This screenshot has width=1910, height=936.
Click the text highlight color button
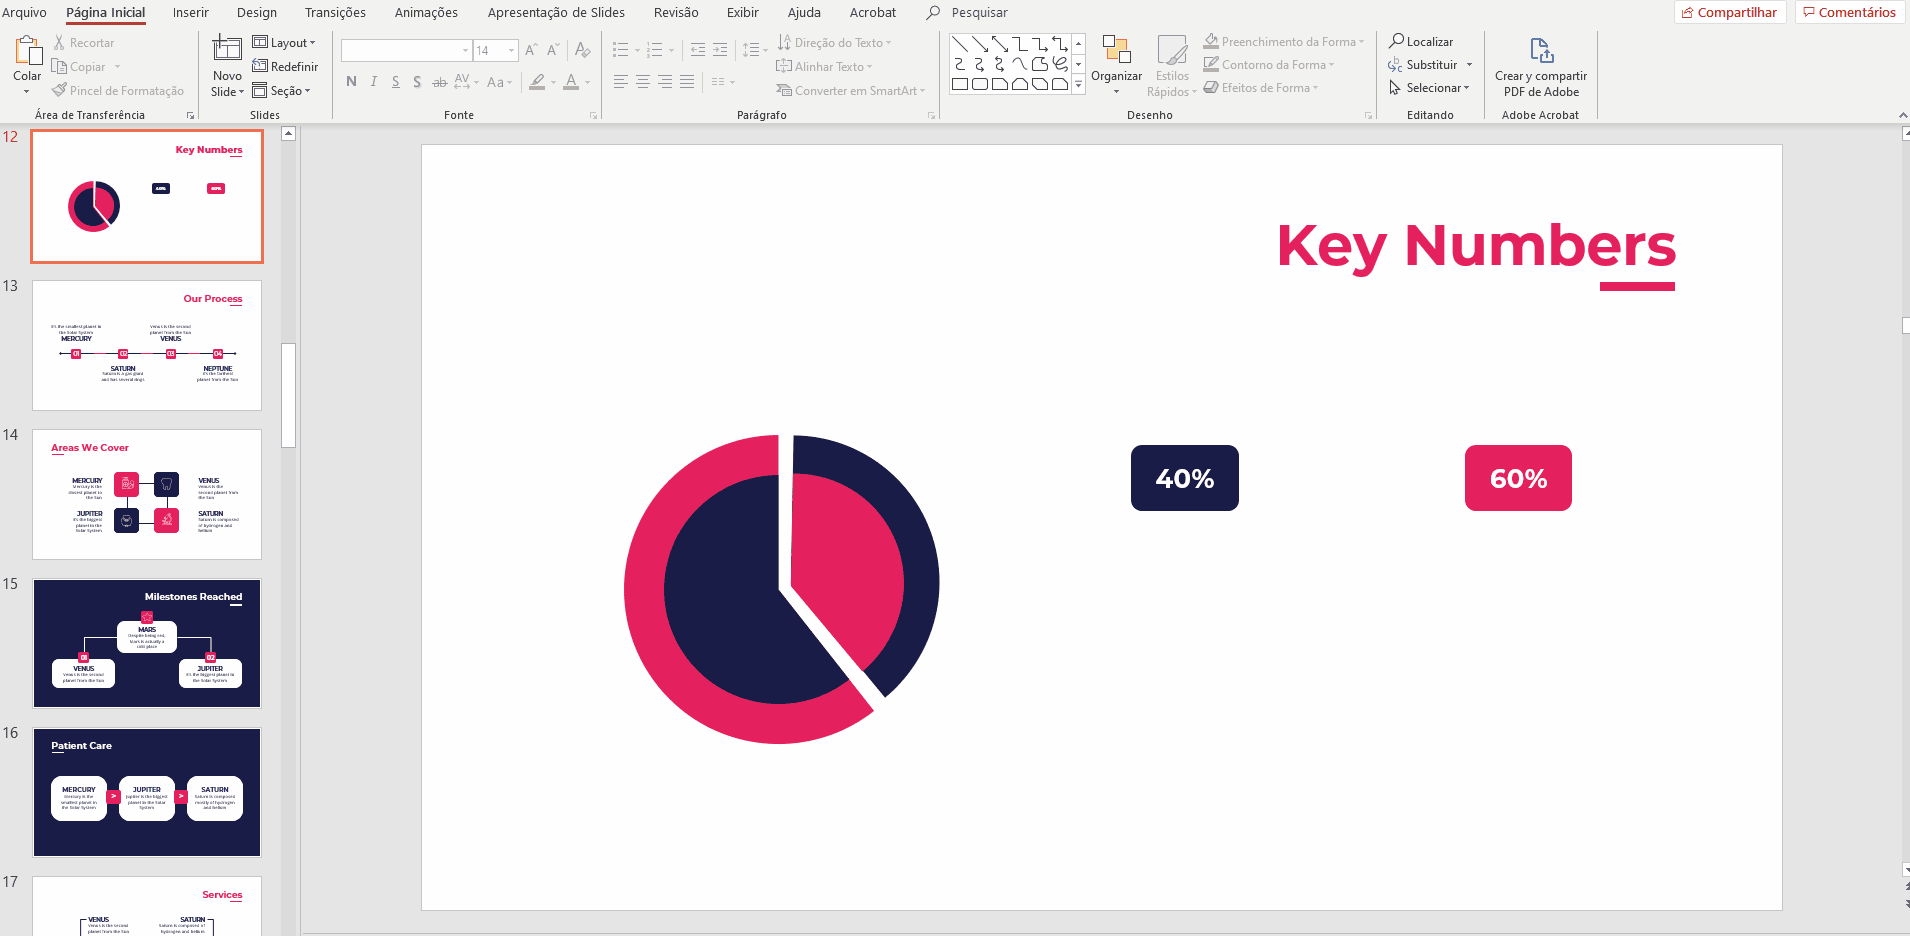pyautogui.click(x=538, y=82)
